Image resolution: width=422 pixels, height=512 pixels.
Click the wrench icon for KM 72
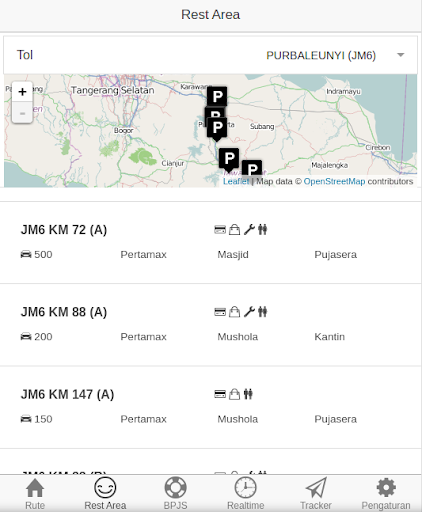[249, 230]
